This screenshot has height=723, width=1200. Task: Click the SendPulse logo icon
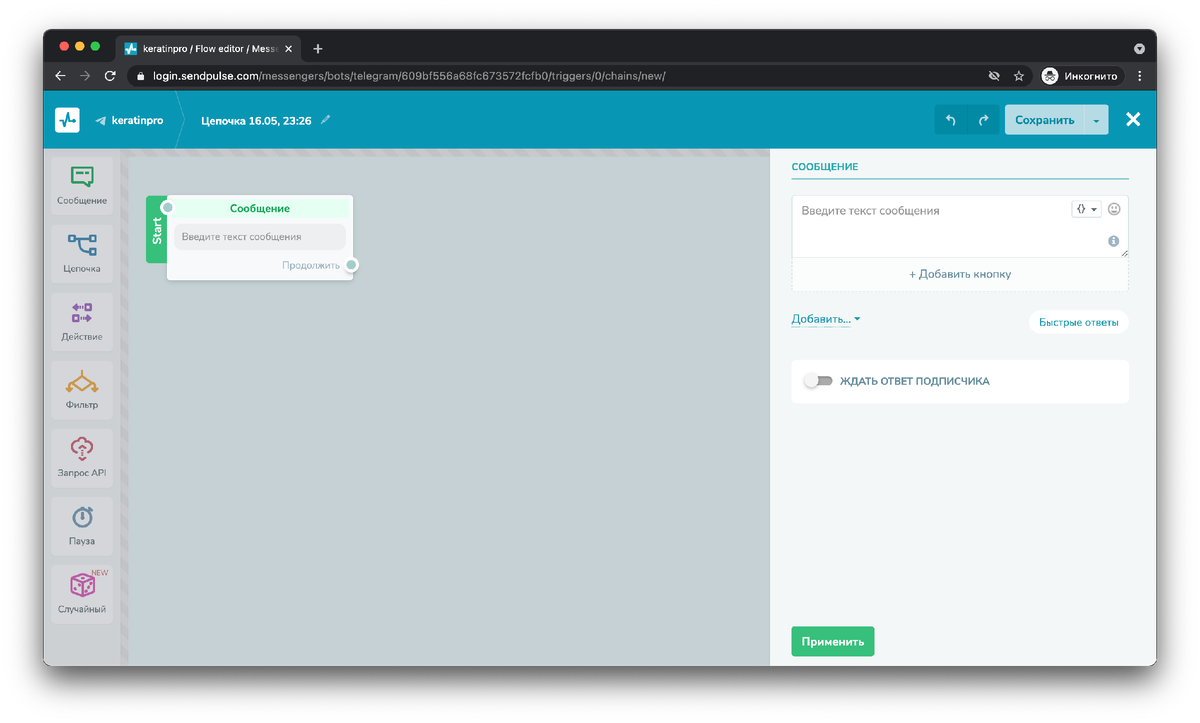tap(67, 120)
